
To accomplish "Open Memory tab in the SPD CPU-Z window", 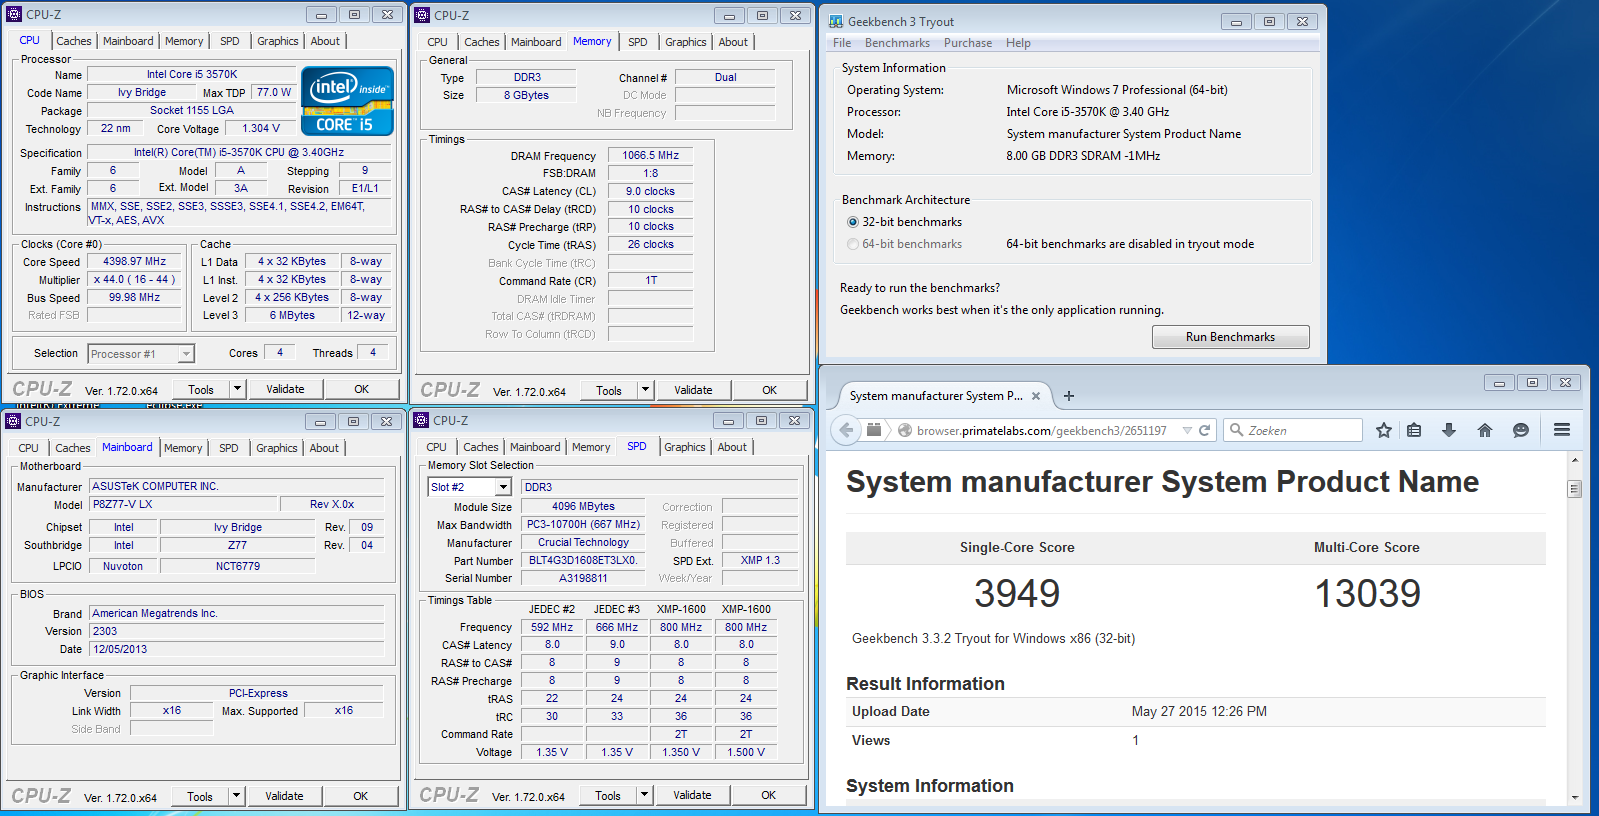I will [591, 447].
